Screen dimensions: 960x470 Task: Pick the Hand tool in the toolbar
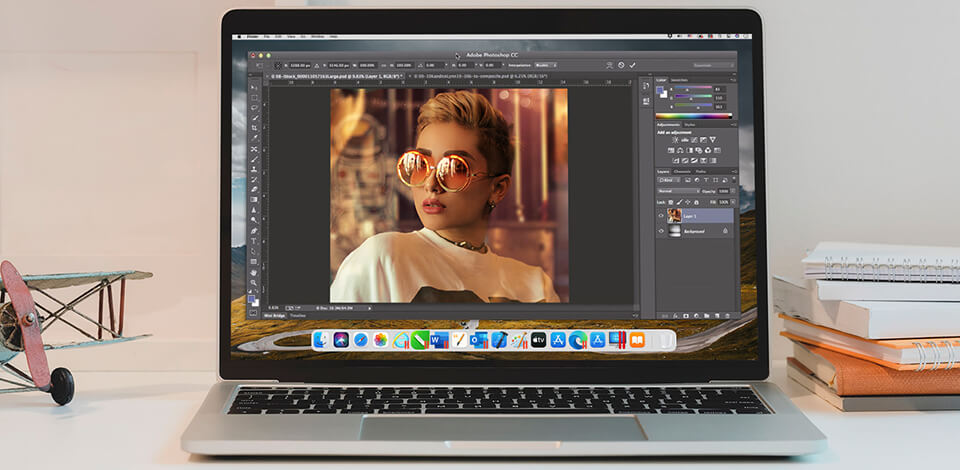(254, 272)
